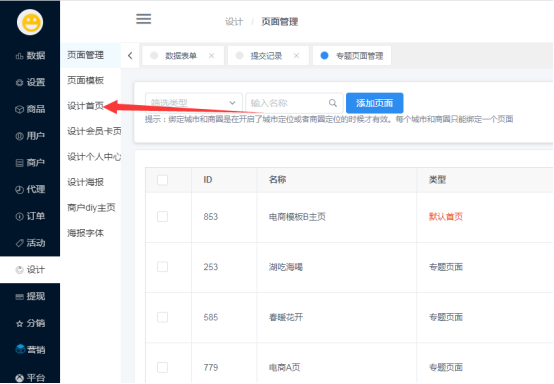Click the ID cell 253
554x384 pixels.
coord(211,267)
